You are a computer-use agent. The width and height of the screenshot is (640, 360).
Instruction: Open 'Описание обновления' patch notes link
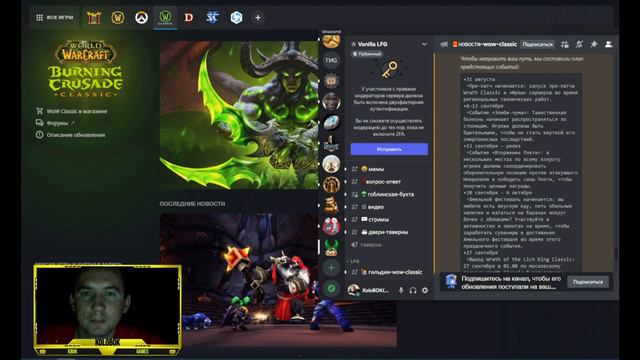71,135
